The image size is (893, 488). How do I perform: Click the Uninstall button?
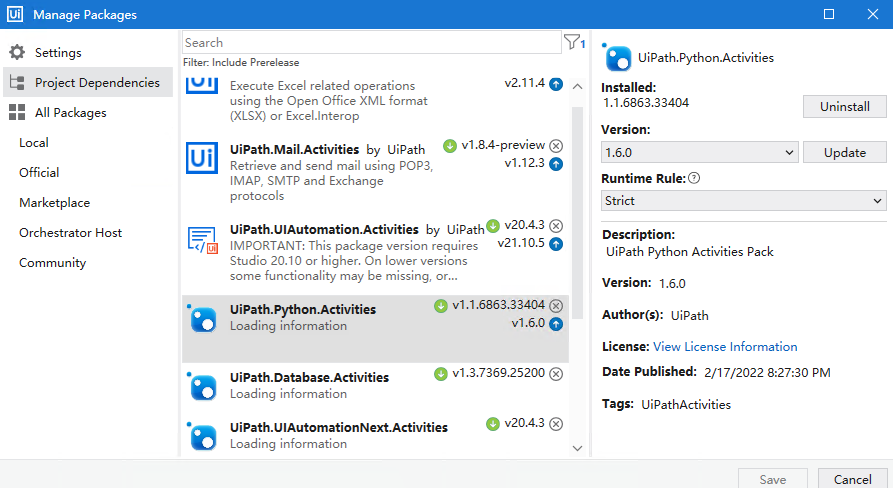click(x=845, y=106)
